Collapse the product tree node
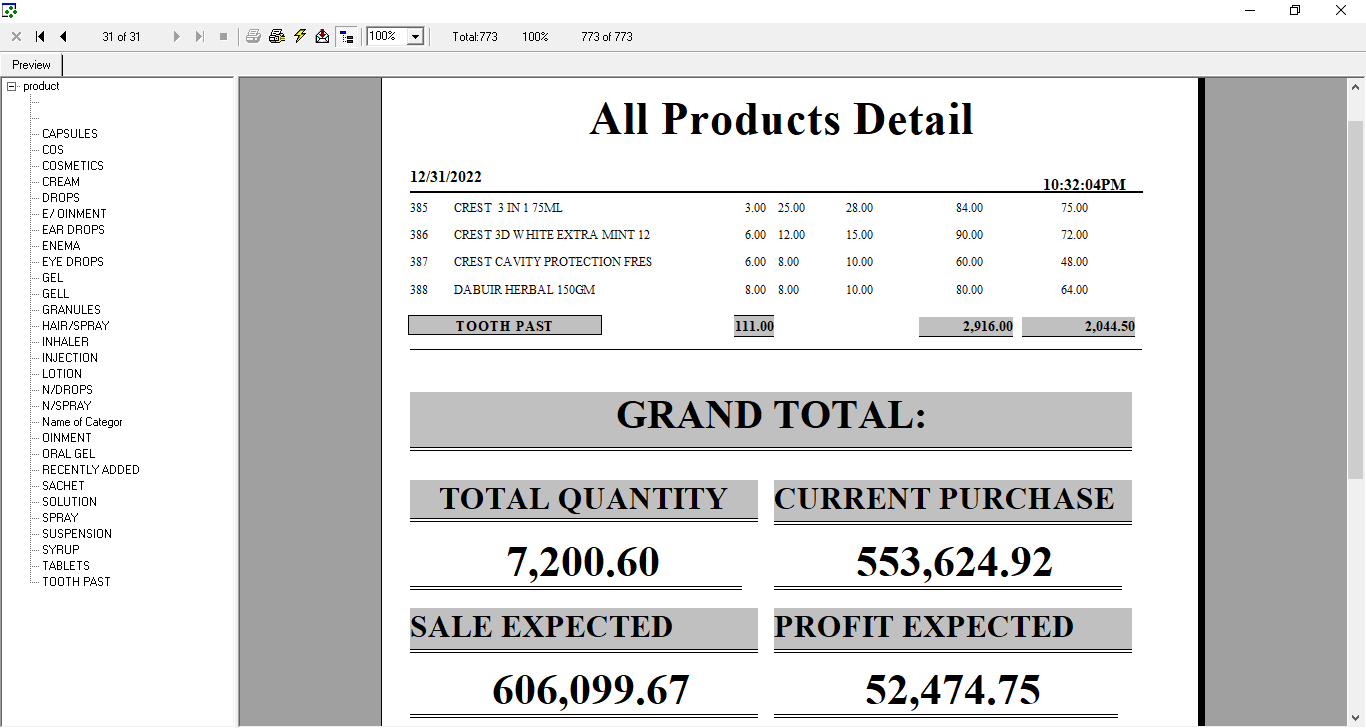1366x728 pixels. (12, 86)
